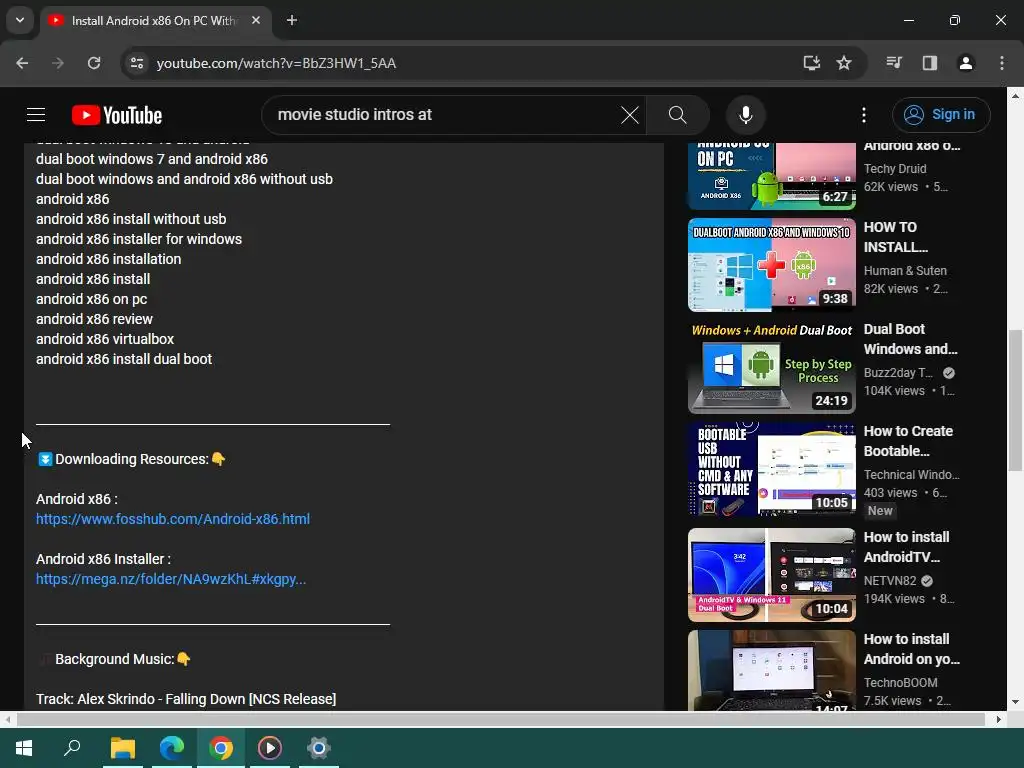The height and width of the screenshot is (768, 1024).
Task: Open AndroidTV 10:04 video thumbnail
Action: coord(771,575)
